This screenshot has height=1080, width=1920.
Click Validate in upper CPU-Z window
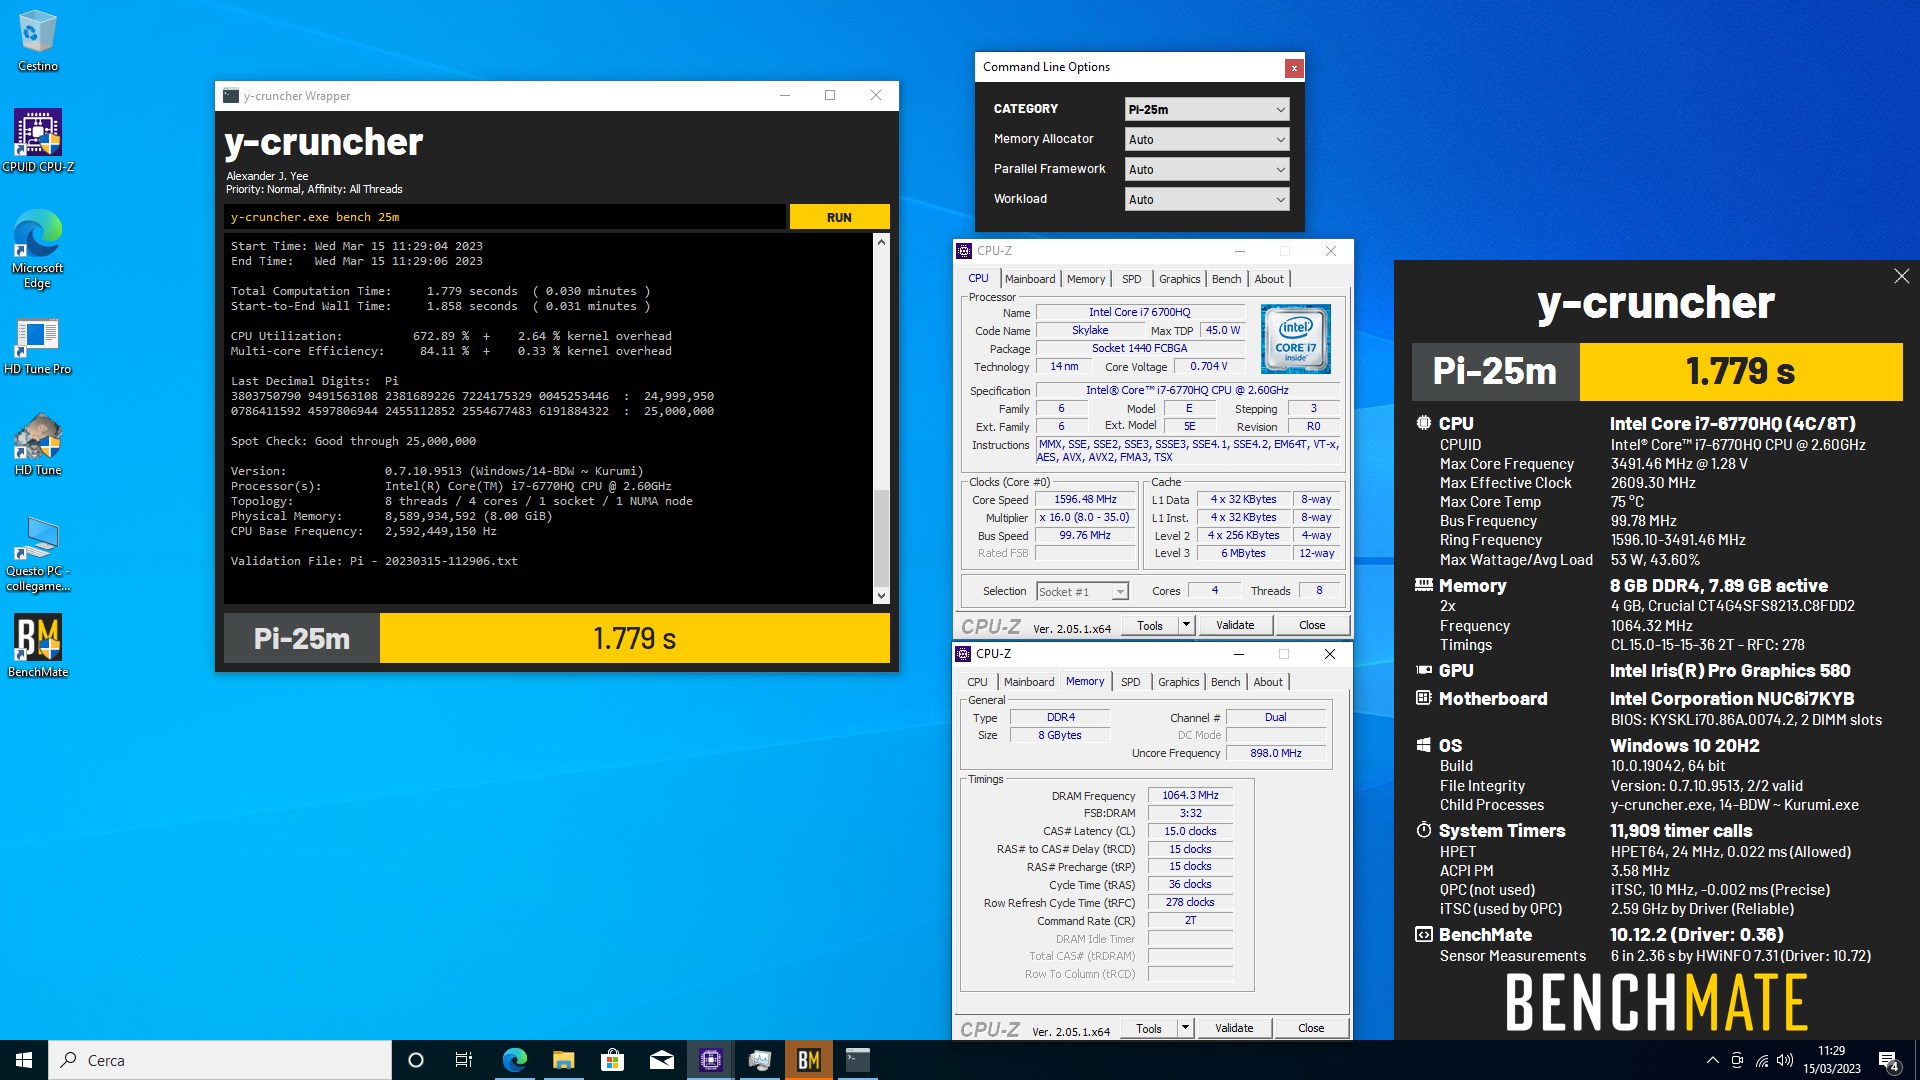[1235, 625]
